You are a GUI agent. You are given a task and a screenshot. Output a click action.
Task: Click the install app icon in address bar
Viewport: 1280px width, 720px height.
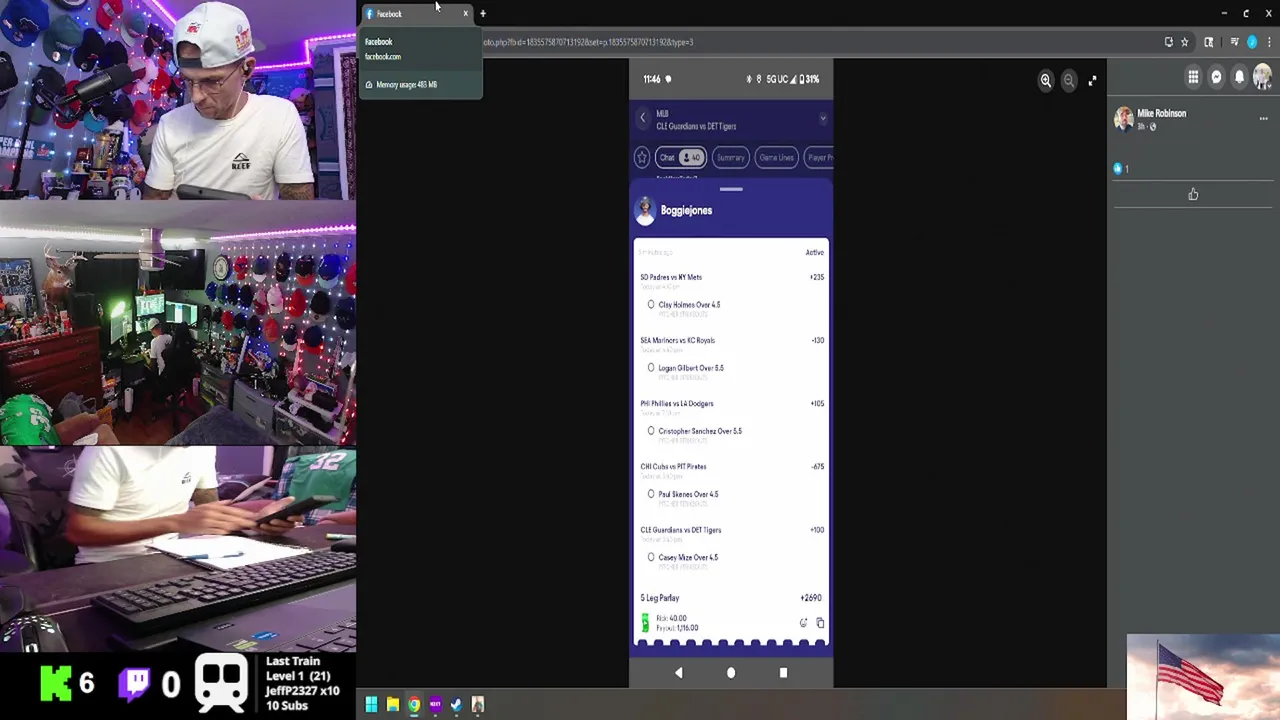click(1168, 42)
